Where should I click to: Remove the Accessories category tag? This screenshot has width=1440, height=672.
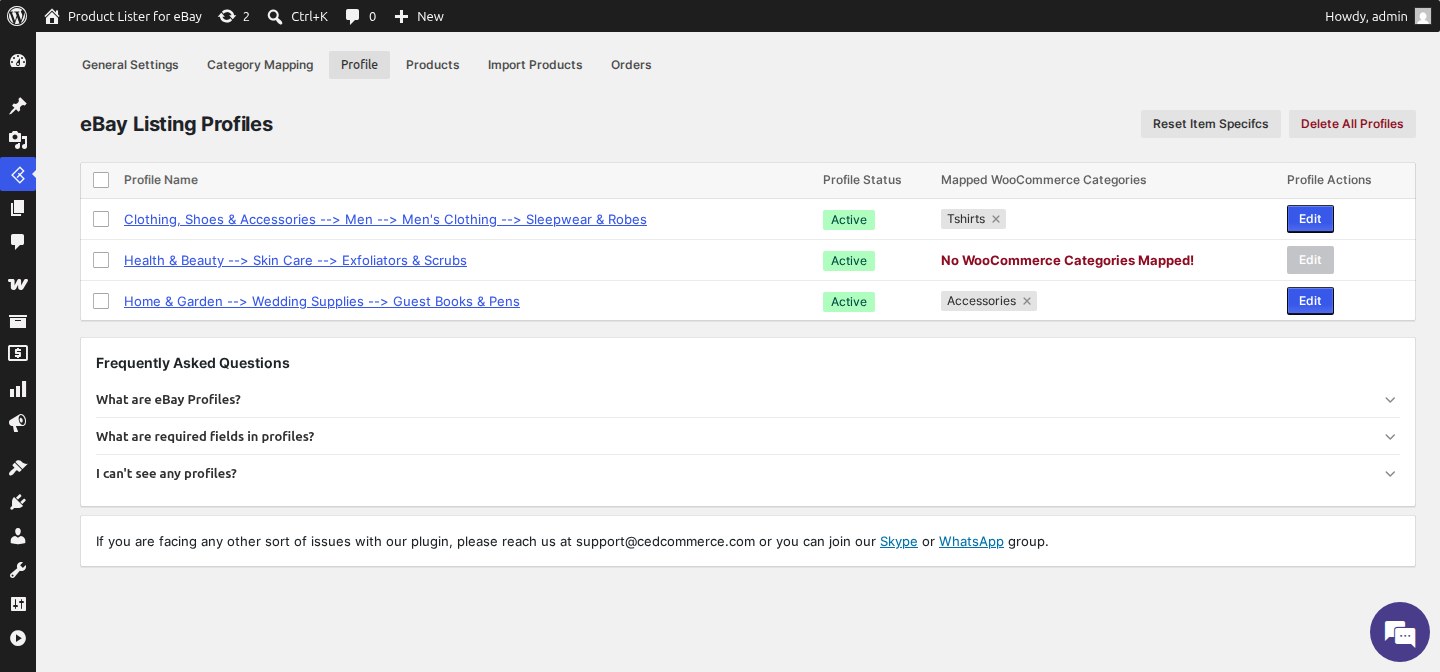tap(1027, 301)
